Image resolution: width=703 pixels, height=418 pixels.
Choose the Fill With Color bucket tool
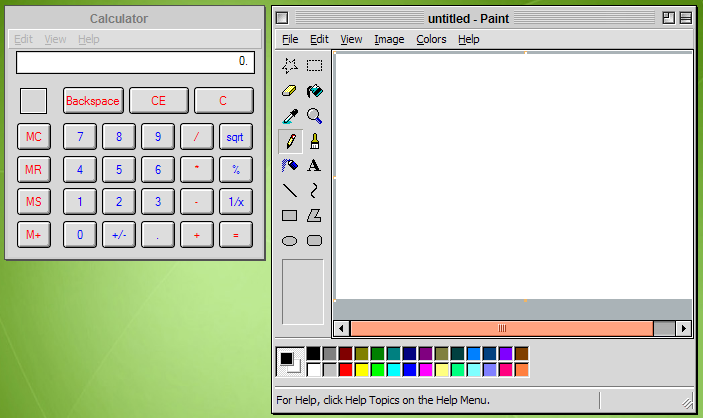click(x=314, y=91)
